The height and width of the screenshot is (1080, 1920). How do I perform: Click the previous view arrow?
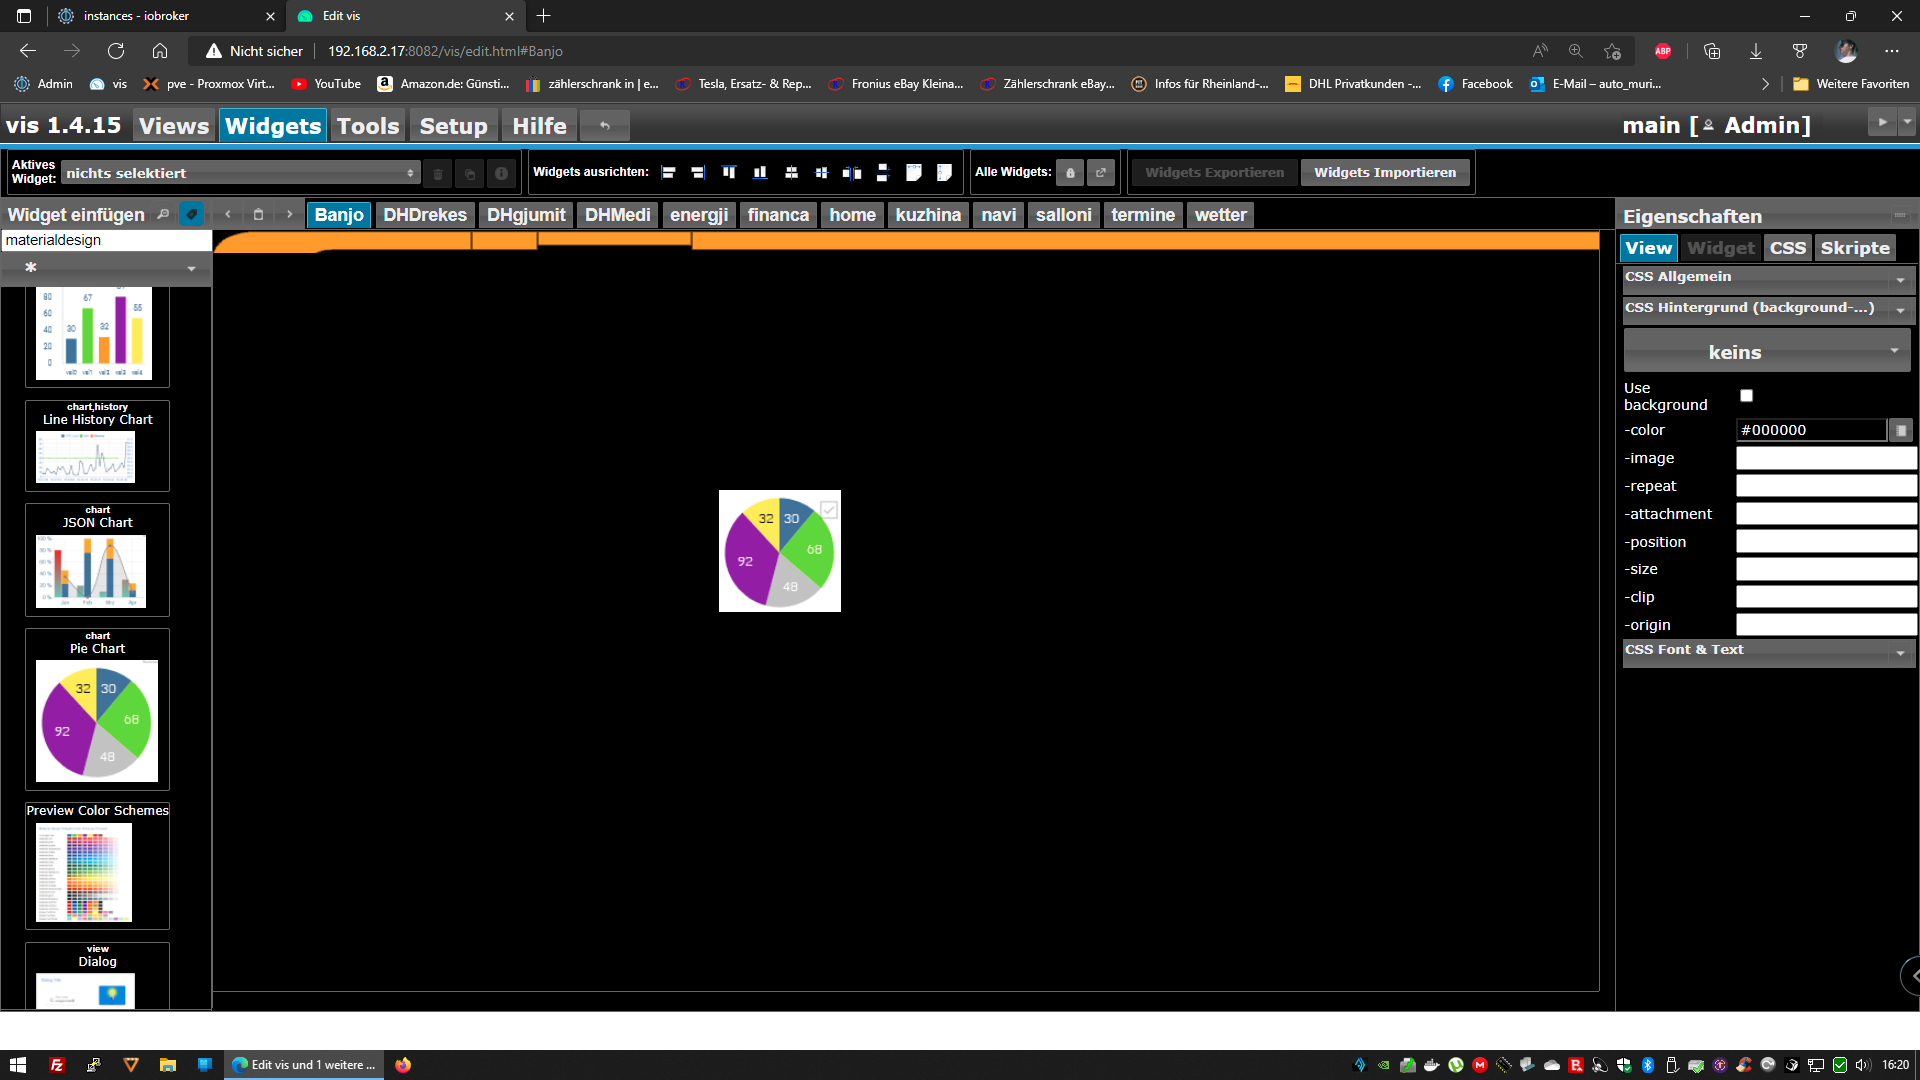coord(228,214)
